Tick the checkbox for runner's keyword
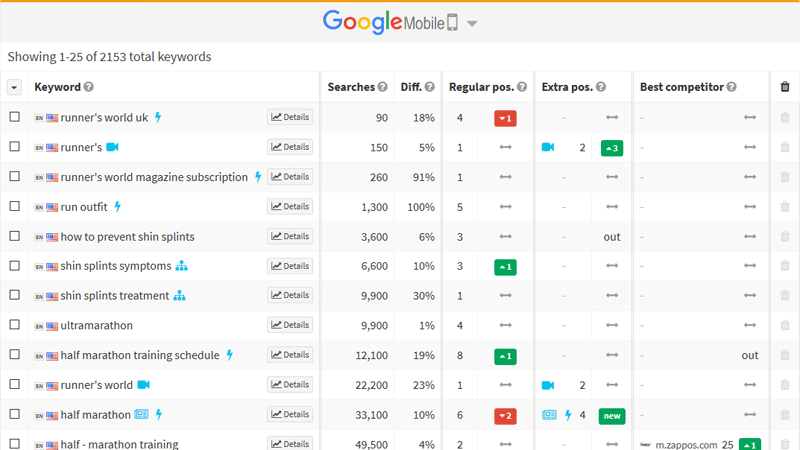The image size is (800, 450). point(14,146)
